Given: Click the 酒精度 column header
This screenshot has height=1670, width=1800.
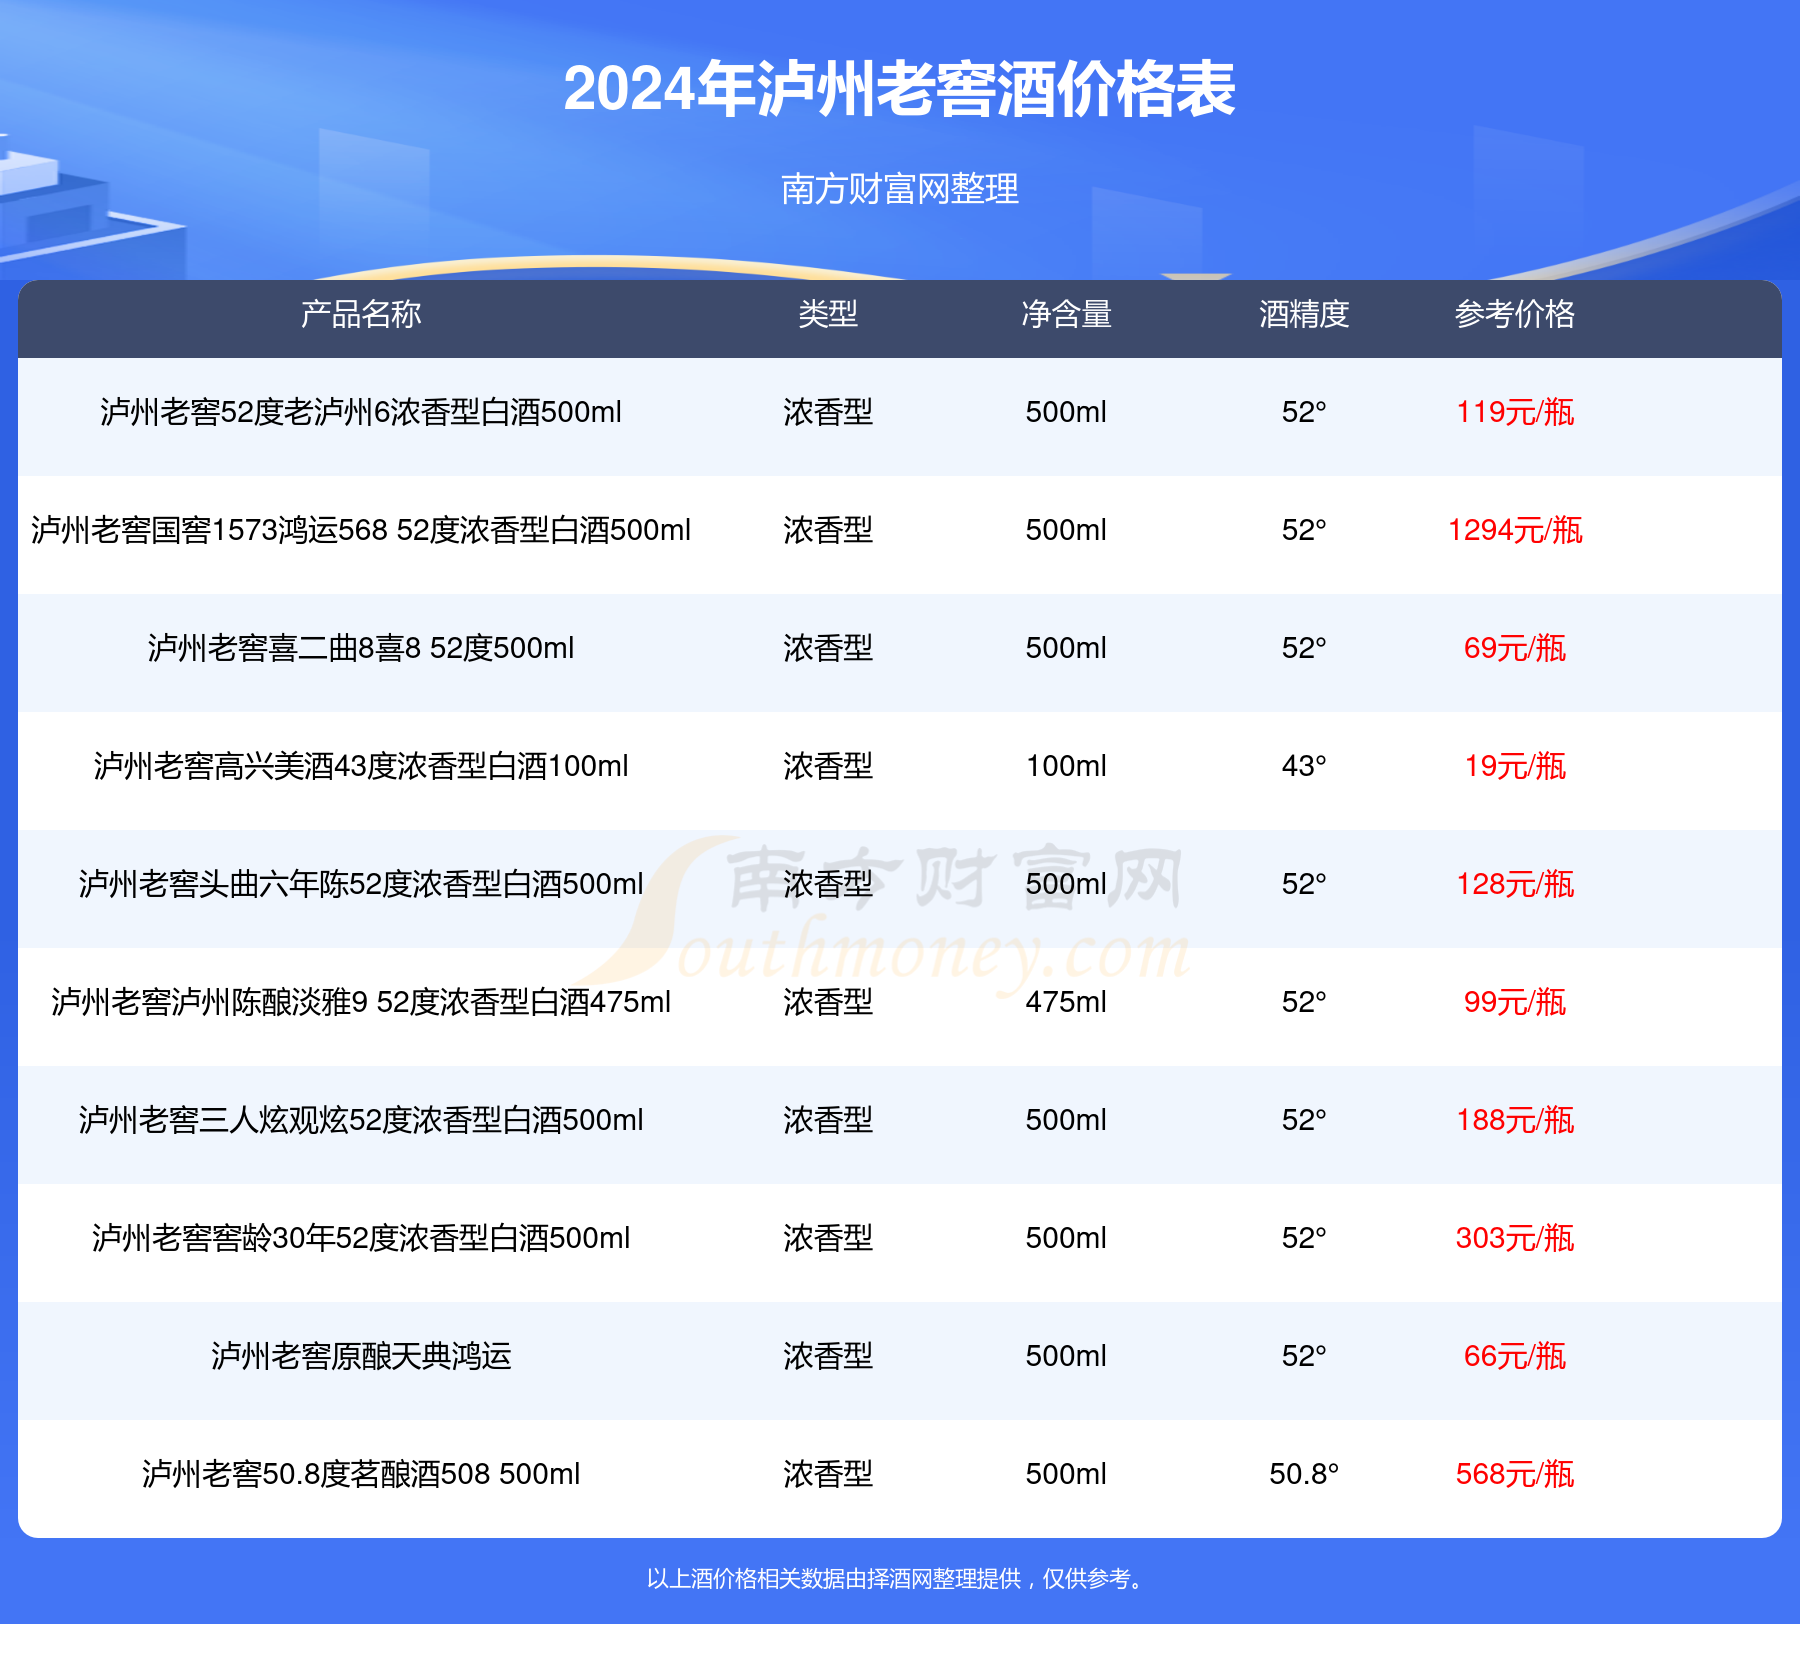Looking at the screenshot, I should 1304,314.
